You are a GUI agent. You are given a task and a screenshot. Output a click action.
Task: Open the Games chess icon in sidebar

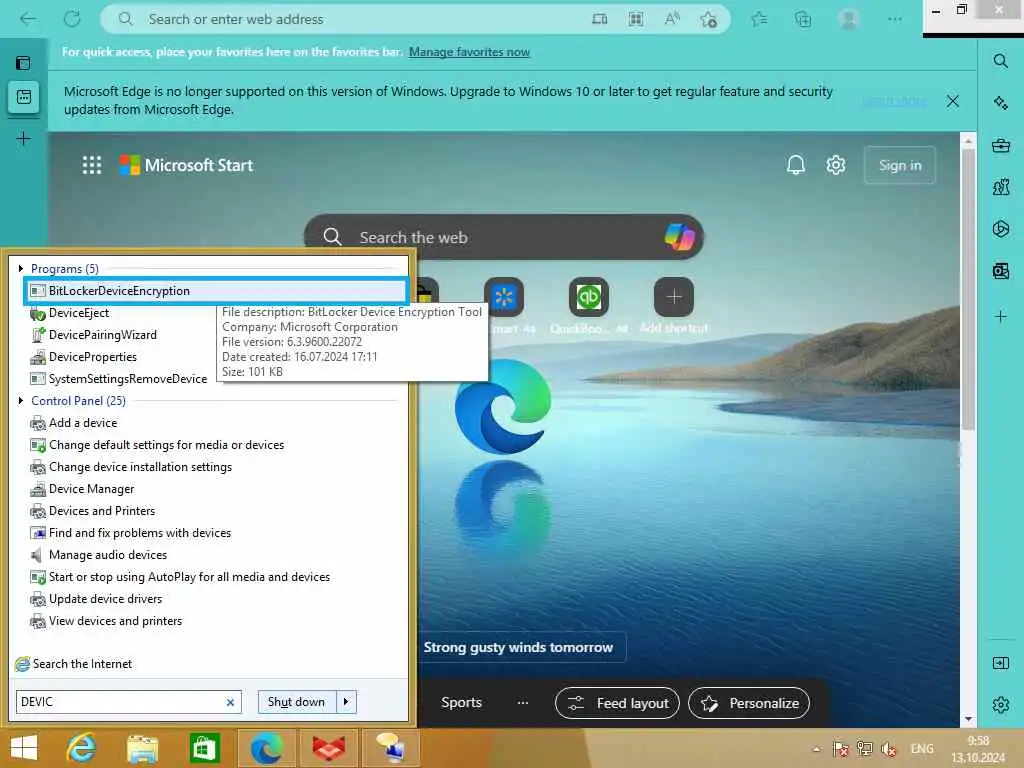tap(1000, 187)
